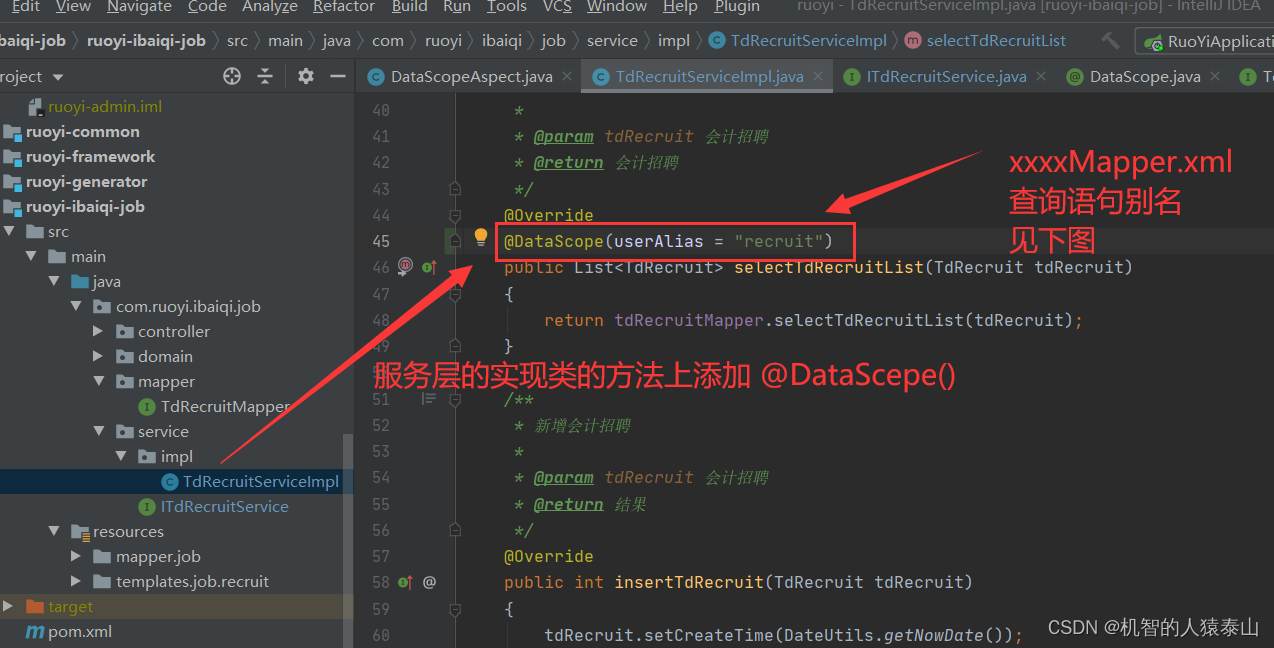Close the TdRecruitServiceImpl.java tab

click(817, 76)
